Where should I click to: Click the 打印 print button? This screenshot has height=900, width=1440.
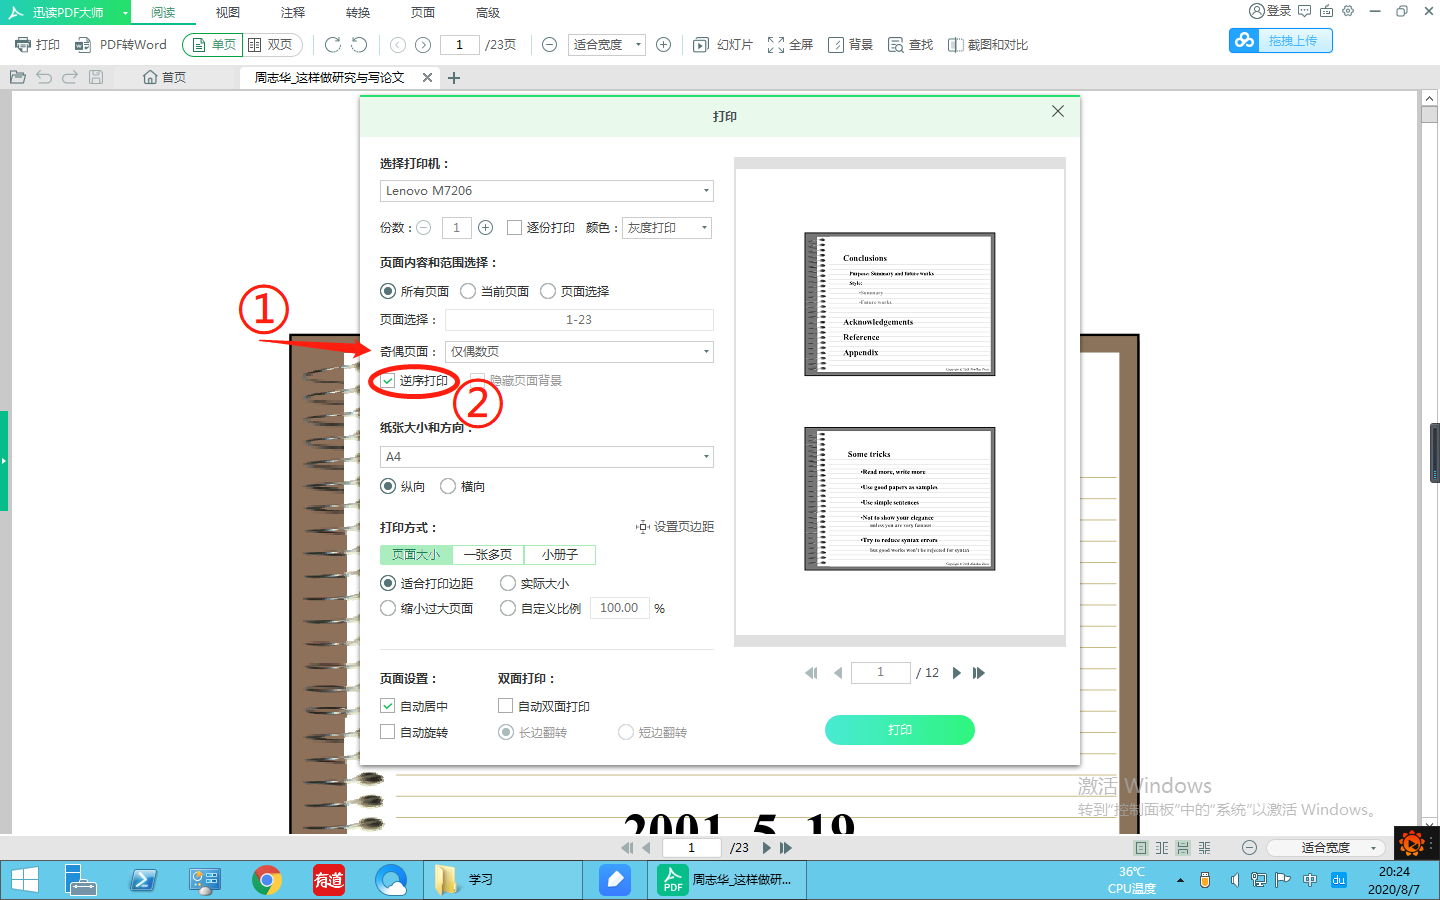899,730
